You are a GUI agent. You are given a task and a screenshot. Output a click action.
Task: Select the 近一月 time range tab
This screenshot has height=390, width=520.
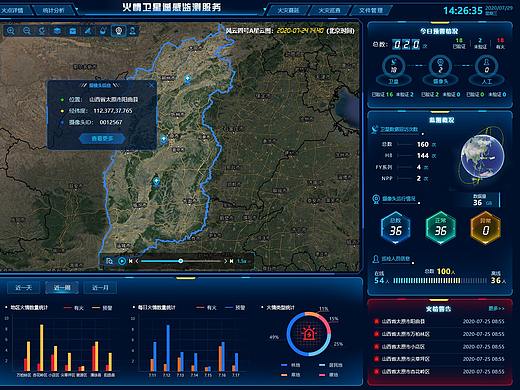click(100, 287)
